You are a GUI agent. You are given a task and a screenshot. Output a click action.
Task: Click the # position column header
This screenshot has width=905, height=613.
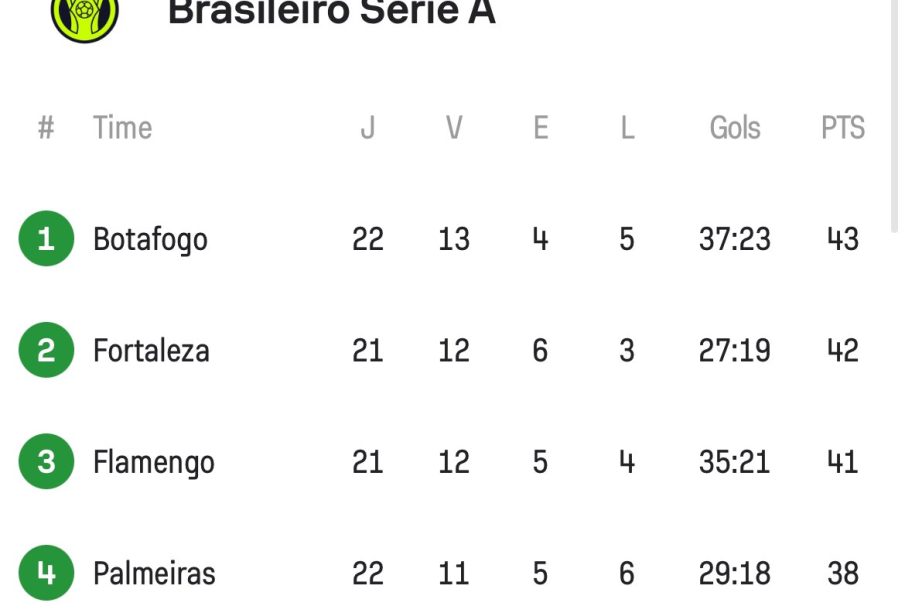pyautogui.click(x=46, y=128)
